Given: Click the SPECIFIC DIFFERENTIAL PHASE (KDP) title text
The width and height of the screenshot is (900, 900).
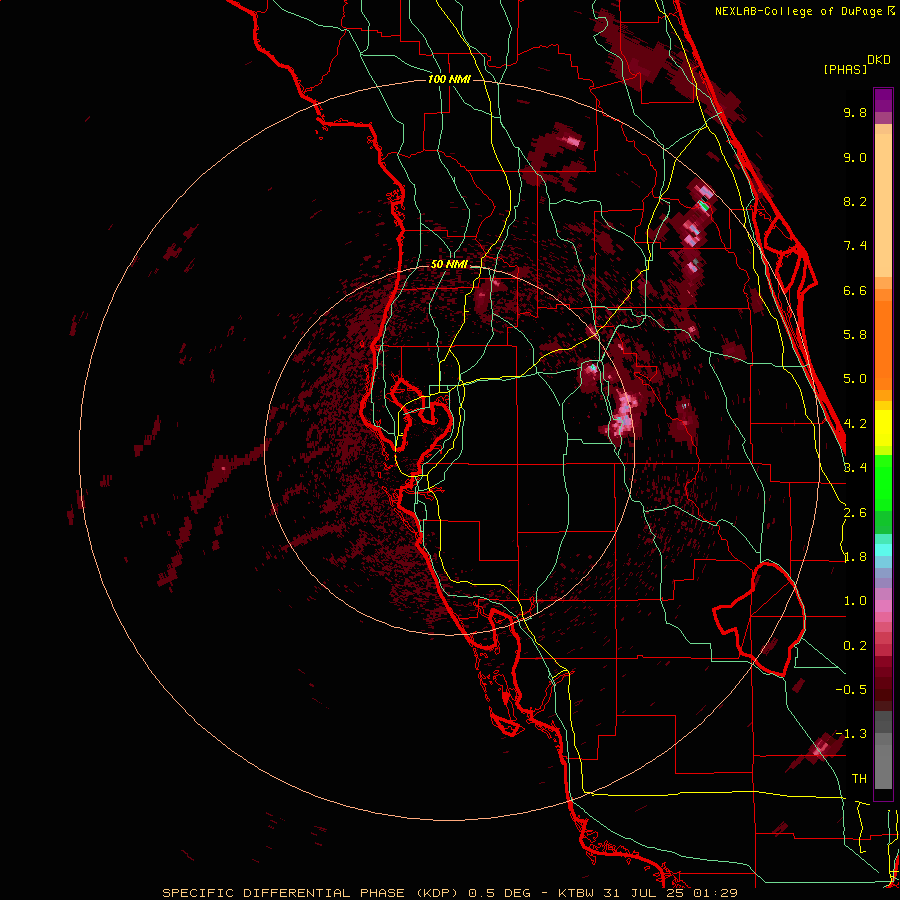Looking at the screenshot, I should [311, 893].
